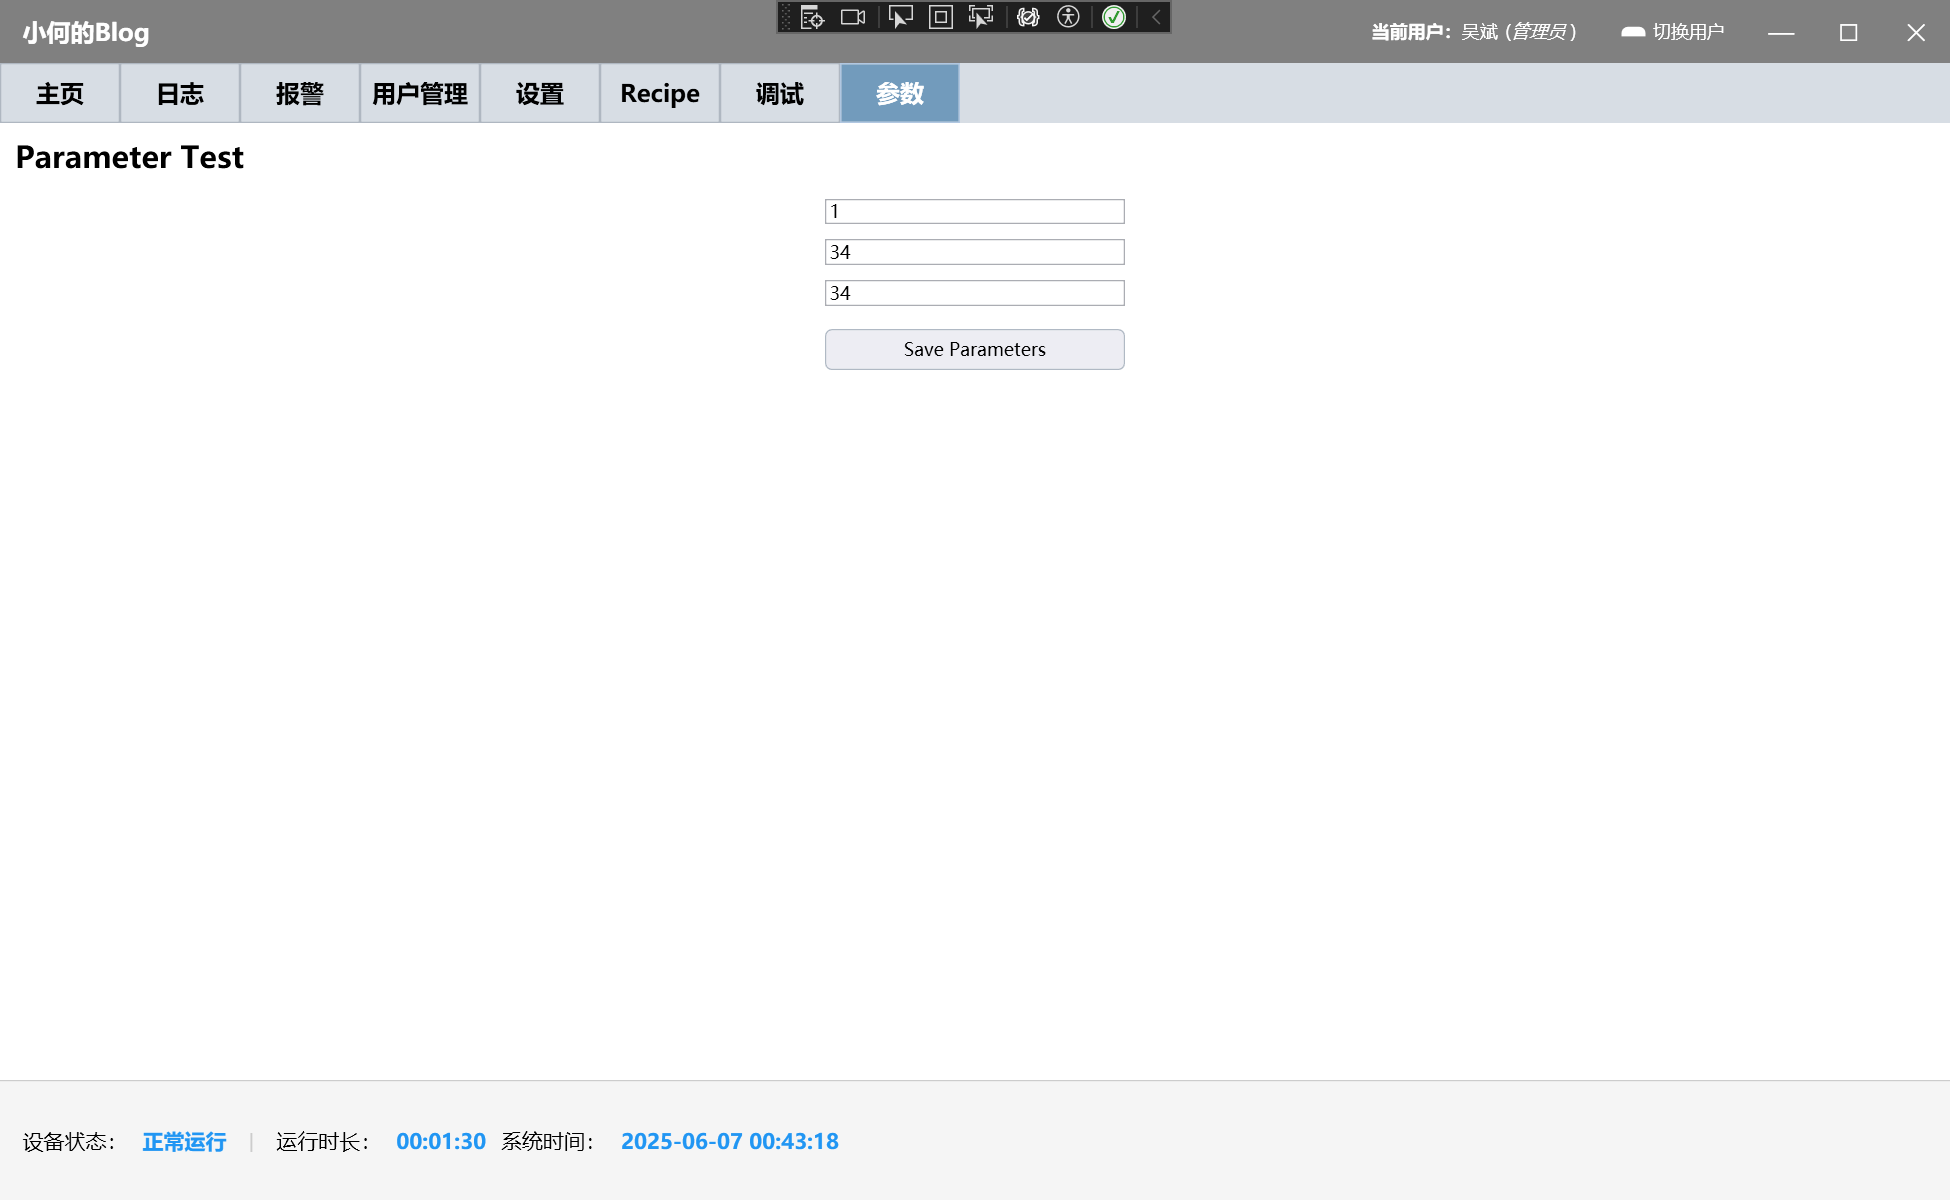Go to the 报警 tab
This screenshot has height=1200, width=1950.
[300, 94]
